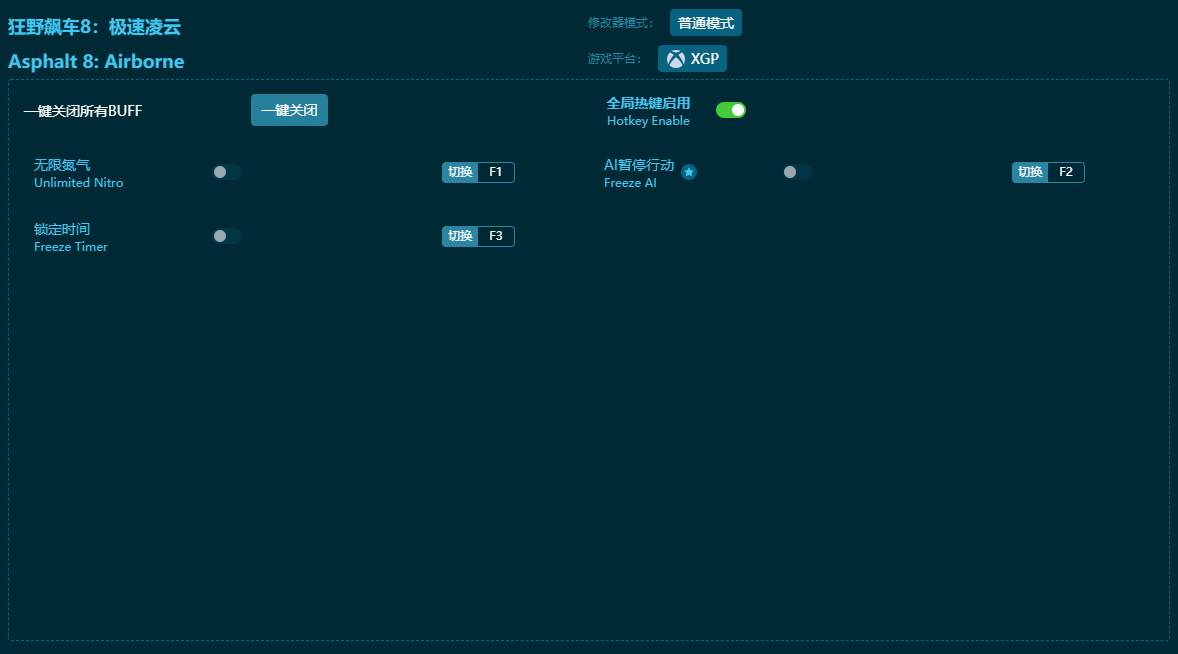Select the F1 hotkey field

click(496, 172)
